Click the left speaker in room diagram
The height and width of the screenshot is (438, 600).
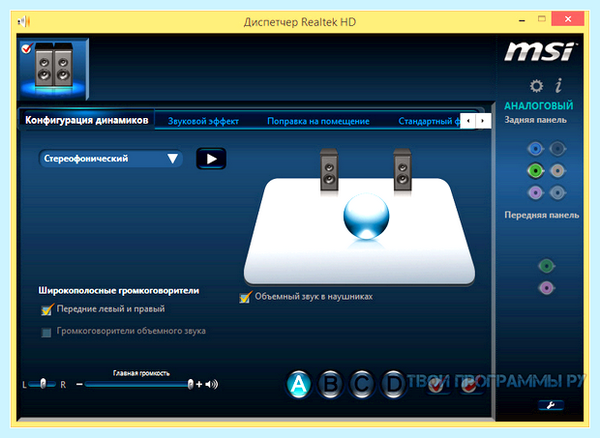click(329, 169)
